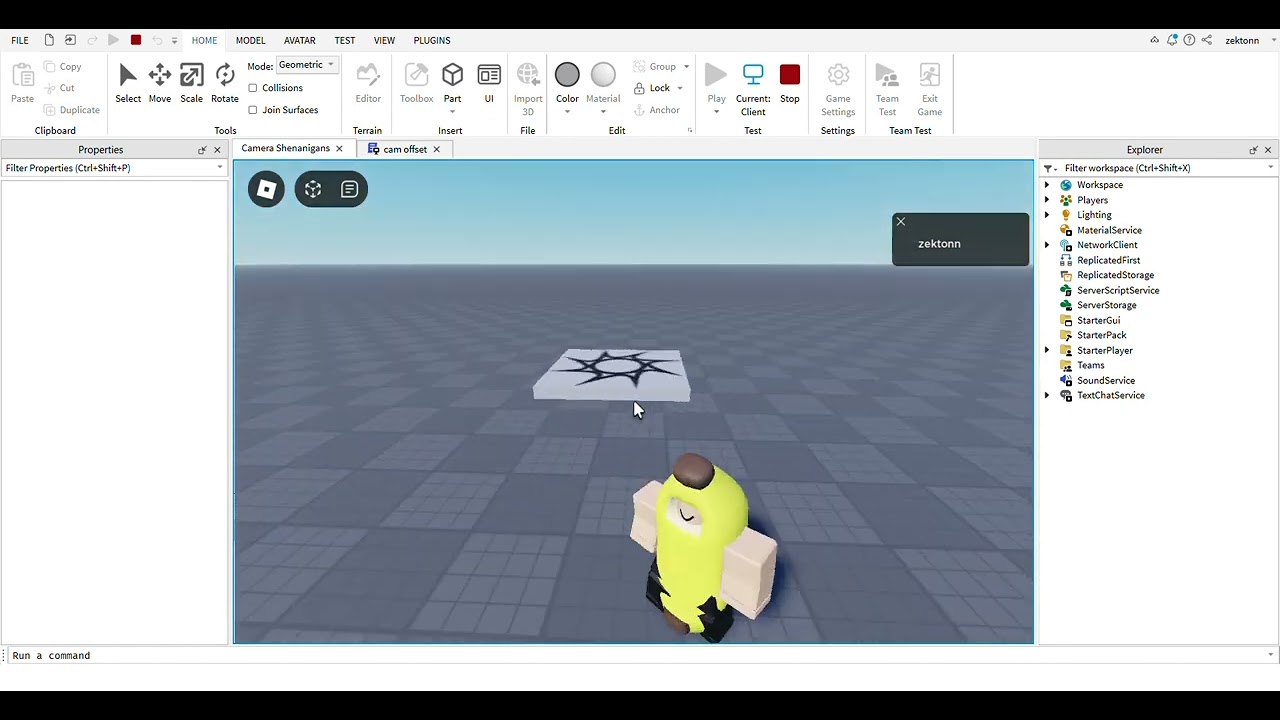Expand the StarterPlayer tree node
This screenshot has width=1280, height=720.
[x=1047, y=350]
